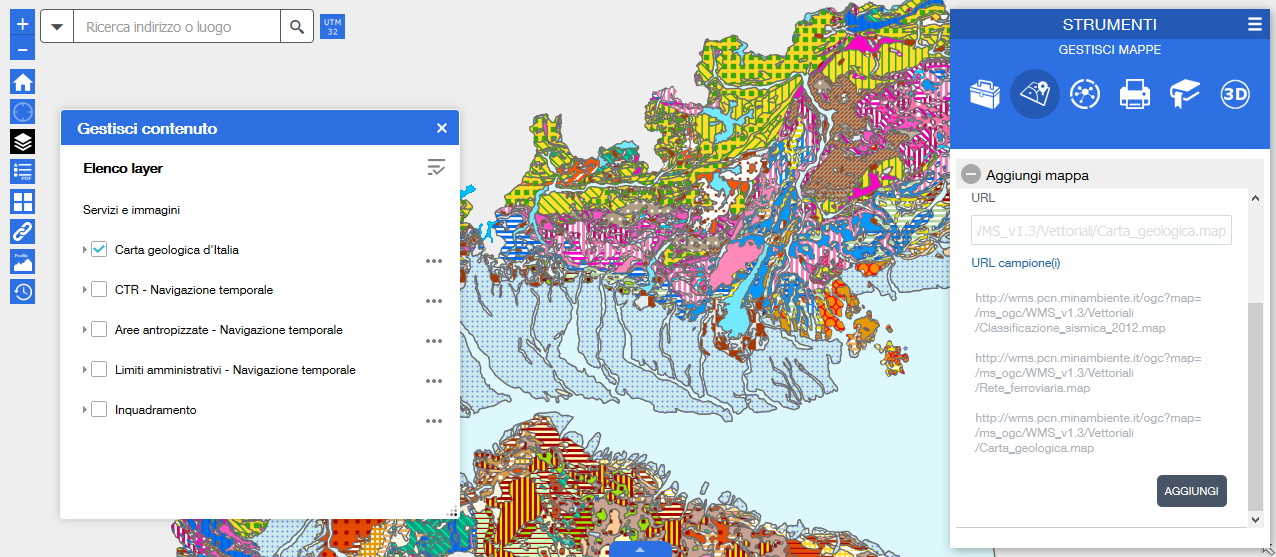Click the time history clock icon

click(x=22, y=292)
